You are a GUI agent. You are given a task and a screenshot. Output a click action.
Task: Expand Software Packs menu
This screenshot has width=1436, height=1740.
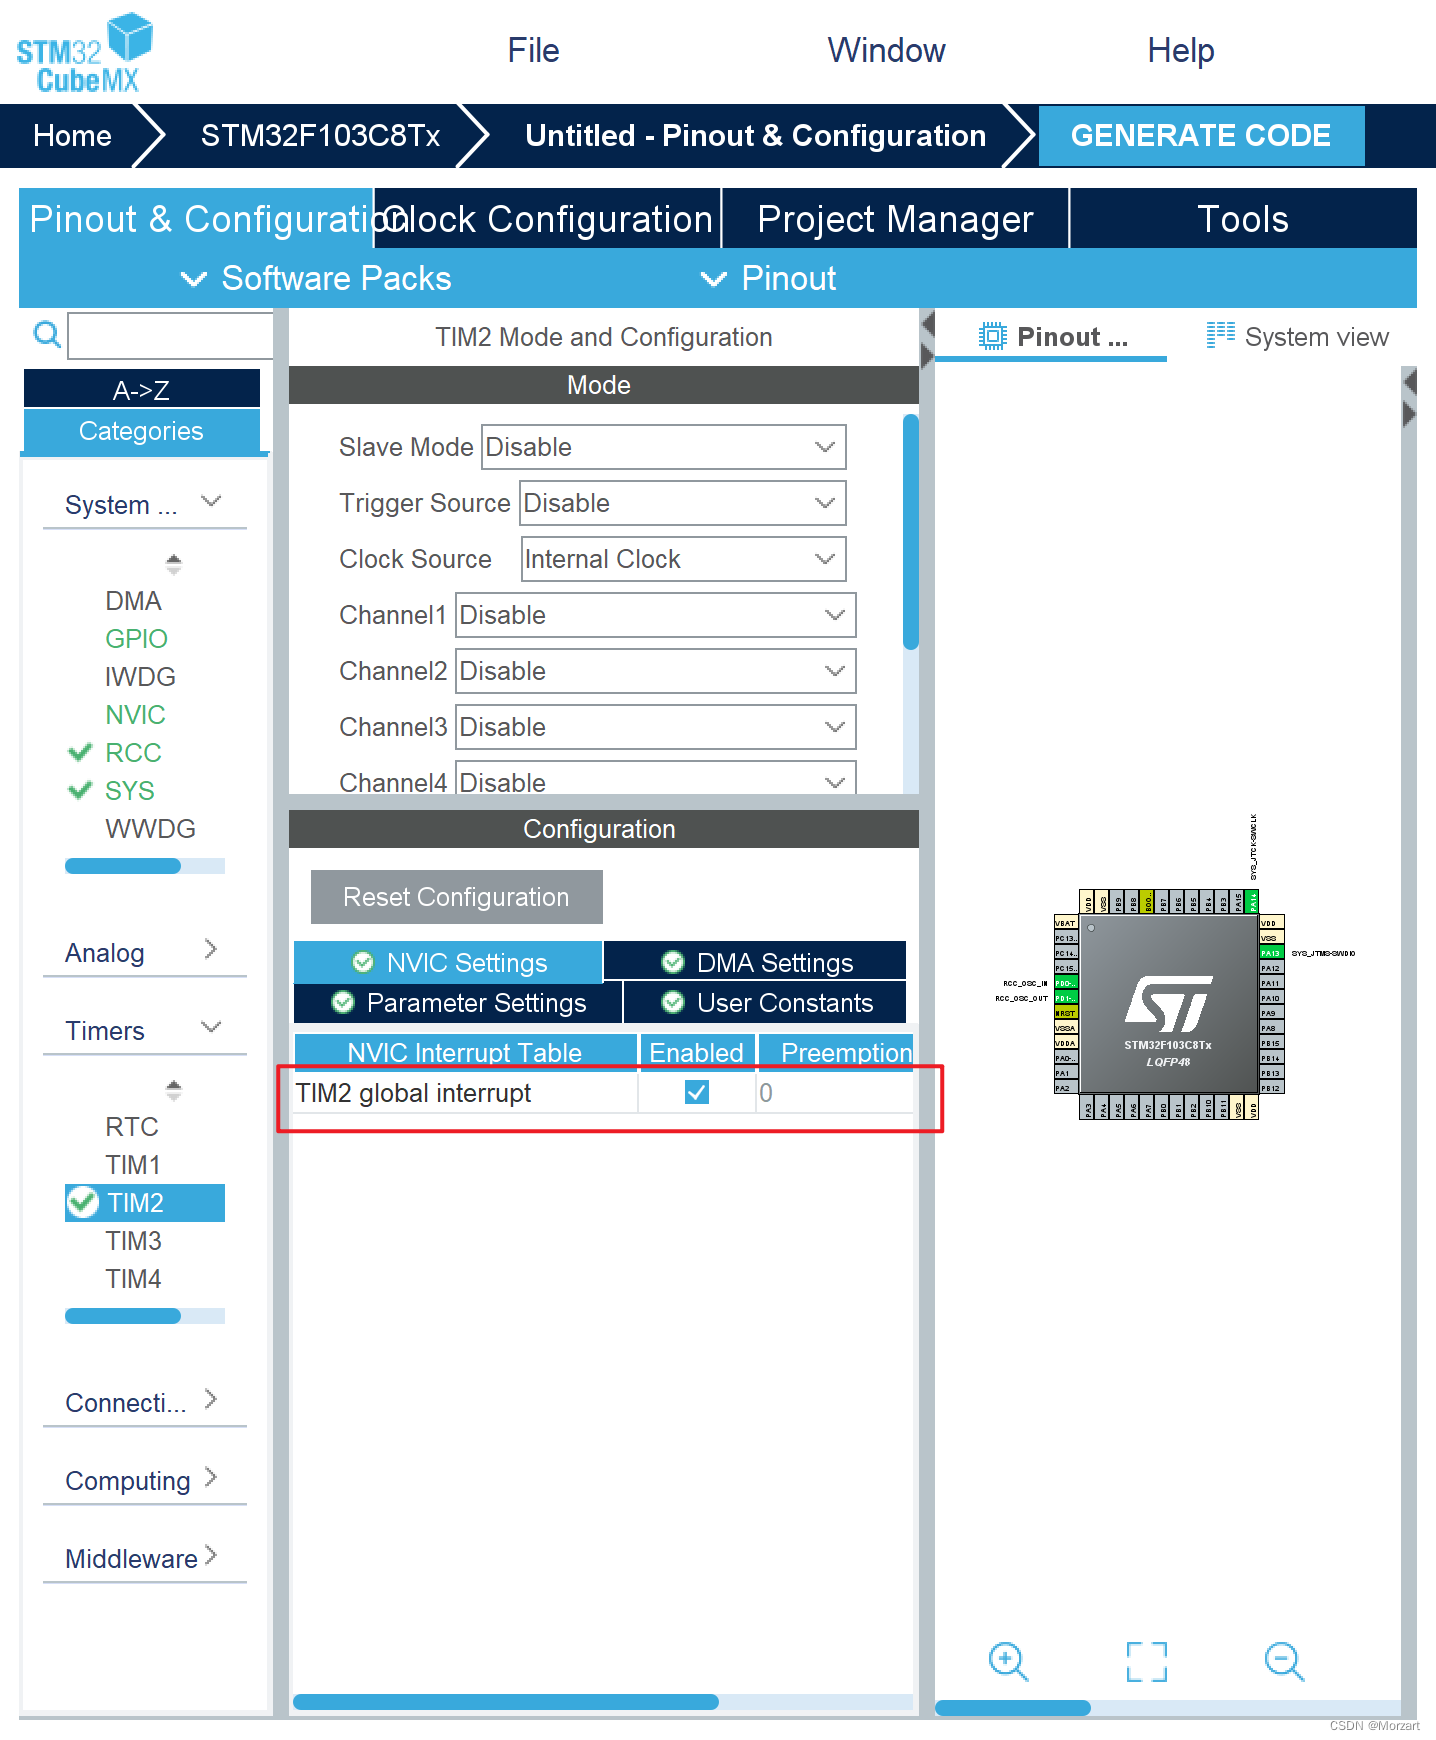[x=316, y=278]
